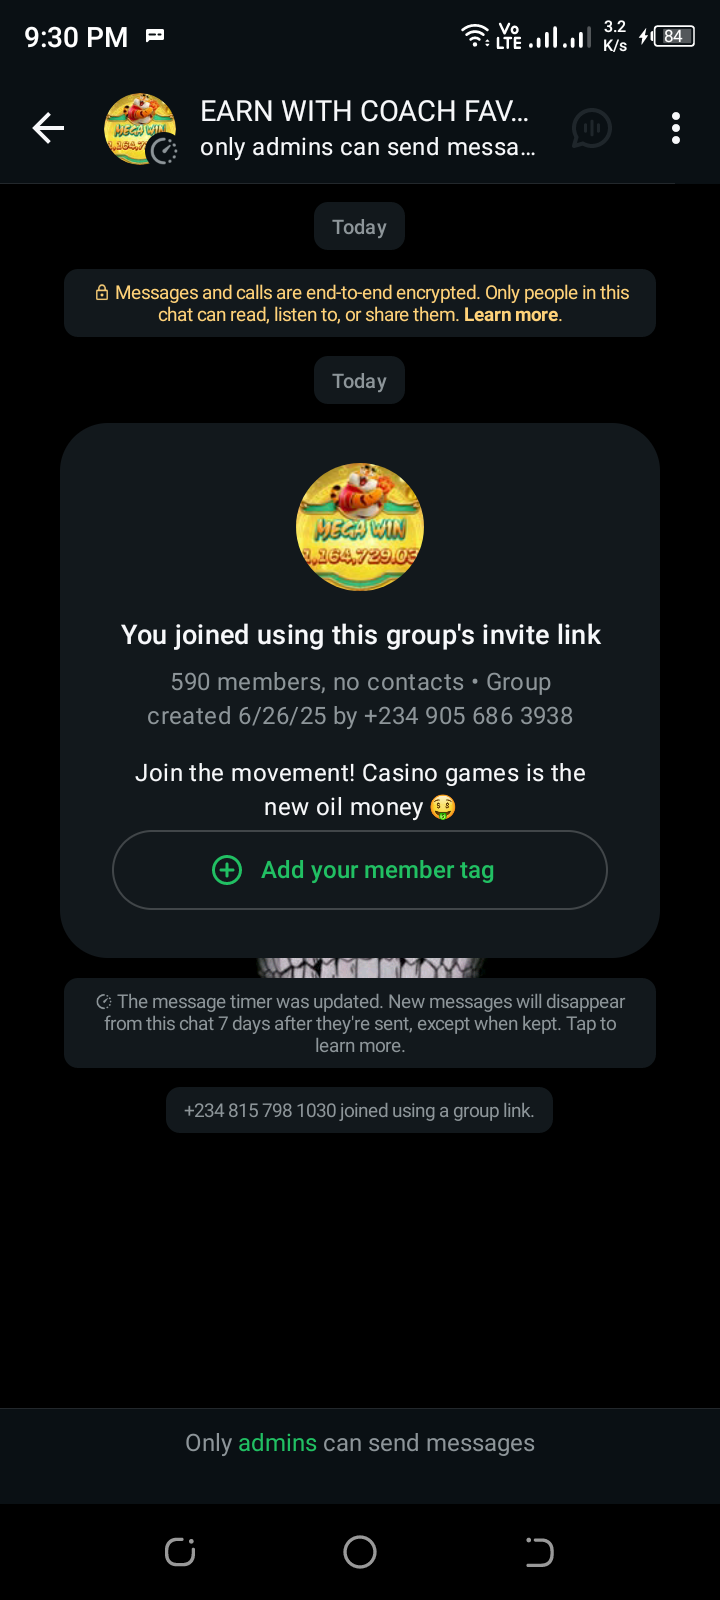
Task: Tap the green admins link
Action: 277,1443
